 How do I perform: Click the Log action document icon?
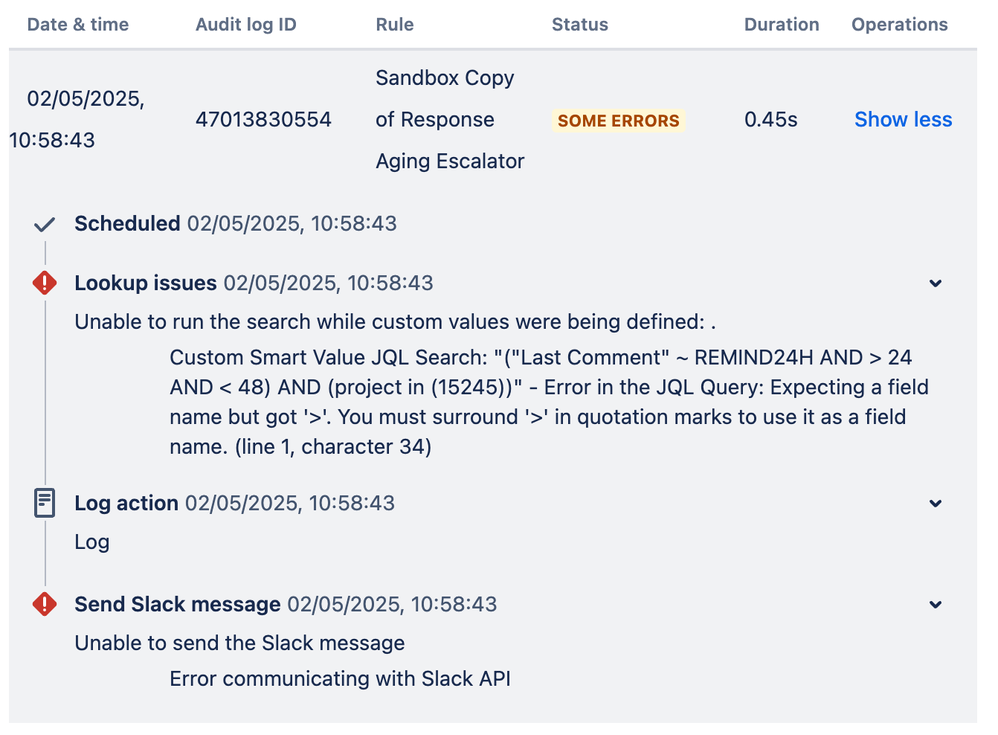(x=44, y=503)
